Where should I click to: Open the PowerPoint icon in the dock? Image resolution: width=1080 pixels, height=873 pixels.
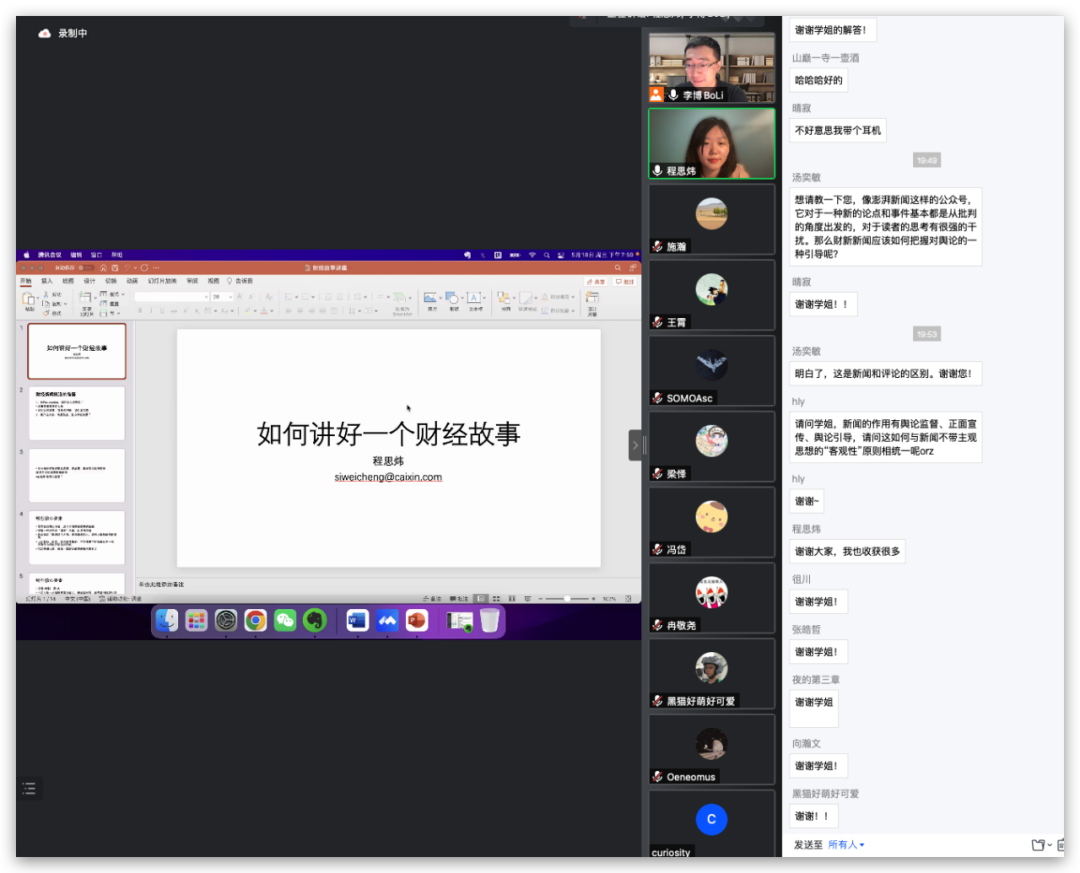coord(417,620)
